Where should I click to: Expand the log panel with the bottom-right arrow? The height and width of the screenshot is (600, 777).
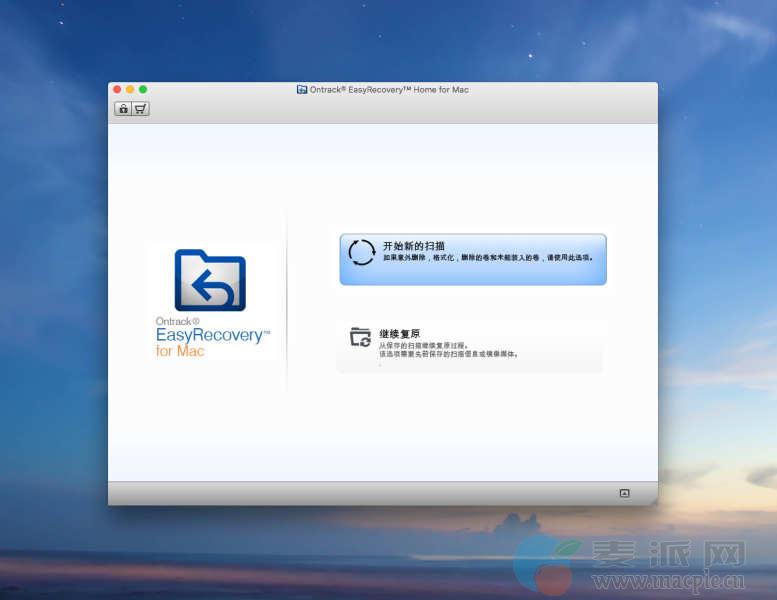[x=624, y=493]
